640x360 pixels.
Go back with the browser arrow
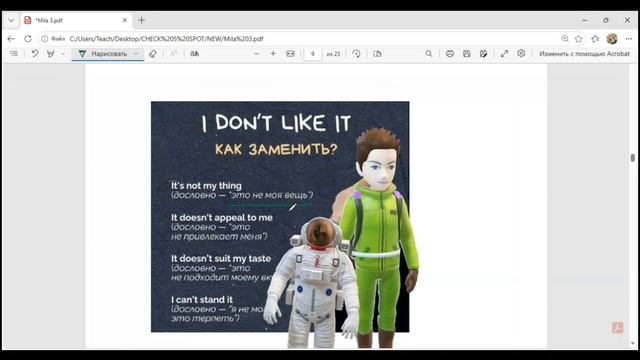click(11, 39)
